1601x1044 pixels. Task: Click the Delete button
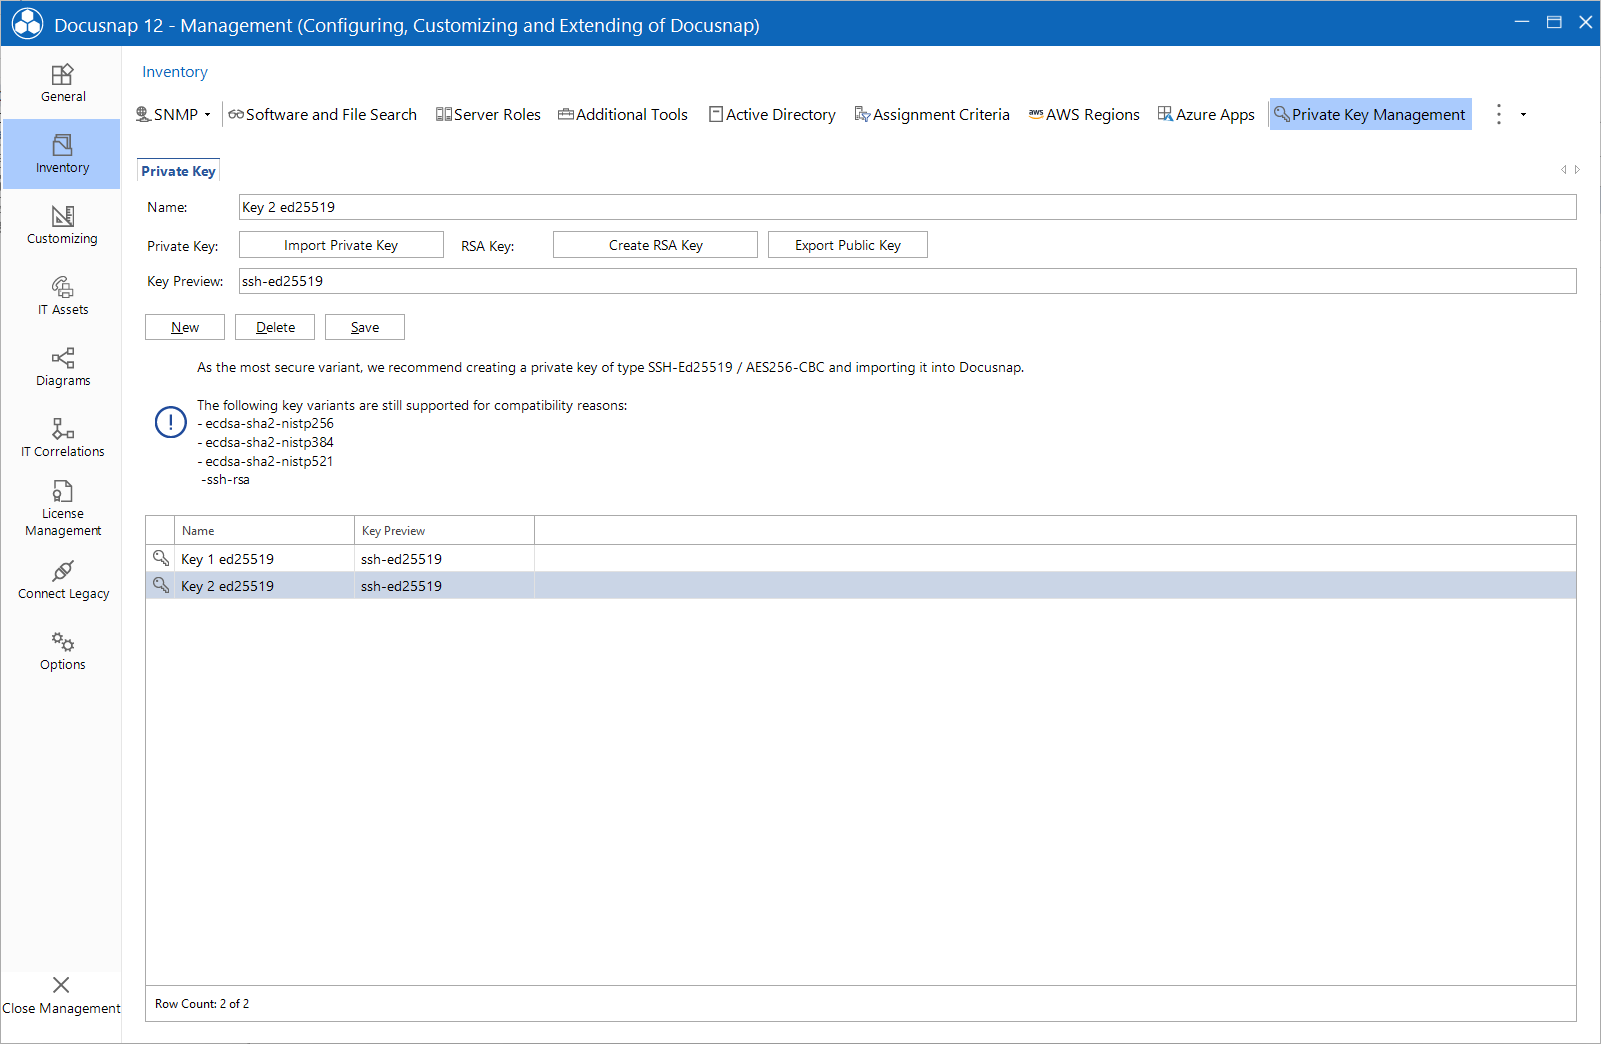[x=275, y=327]
